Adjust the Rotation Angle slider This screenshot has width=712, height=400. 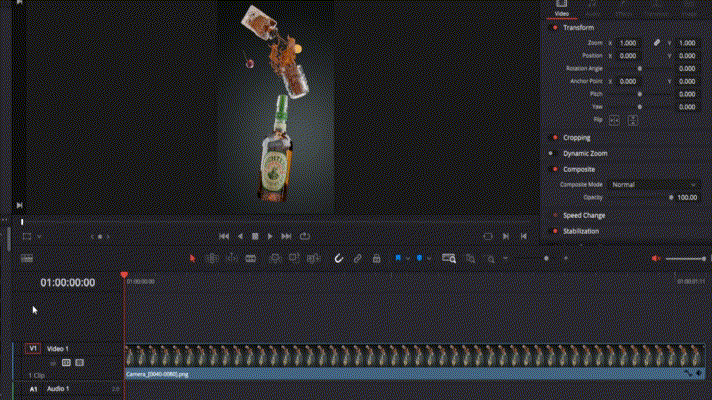(640, 69)
